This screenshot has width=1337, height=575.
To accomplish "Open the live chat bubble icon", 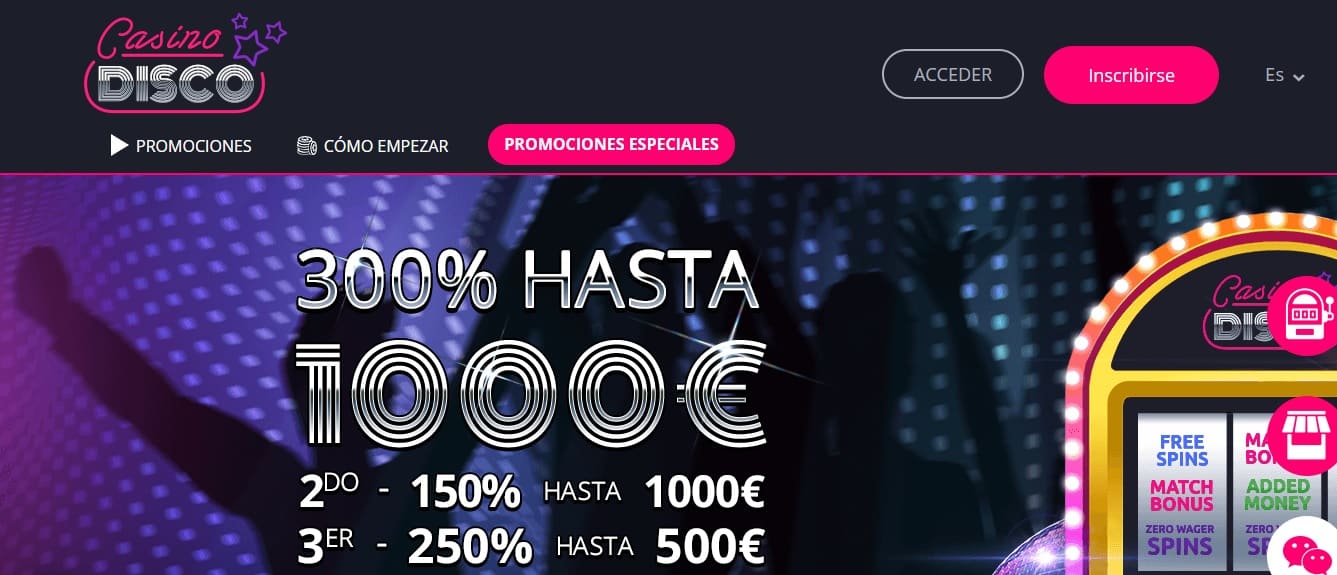I will click(x=1305, y=552).
